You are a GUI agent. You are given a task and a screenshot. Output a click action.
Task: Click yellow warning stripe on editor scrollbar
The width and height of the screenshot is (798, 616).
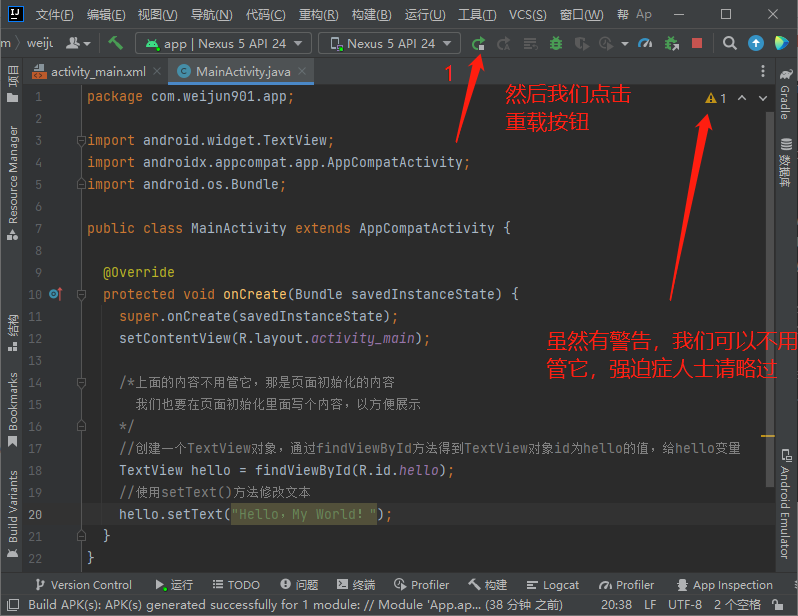(x=767, y=436)
